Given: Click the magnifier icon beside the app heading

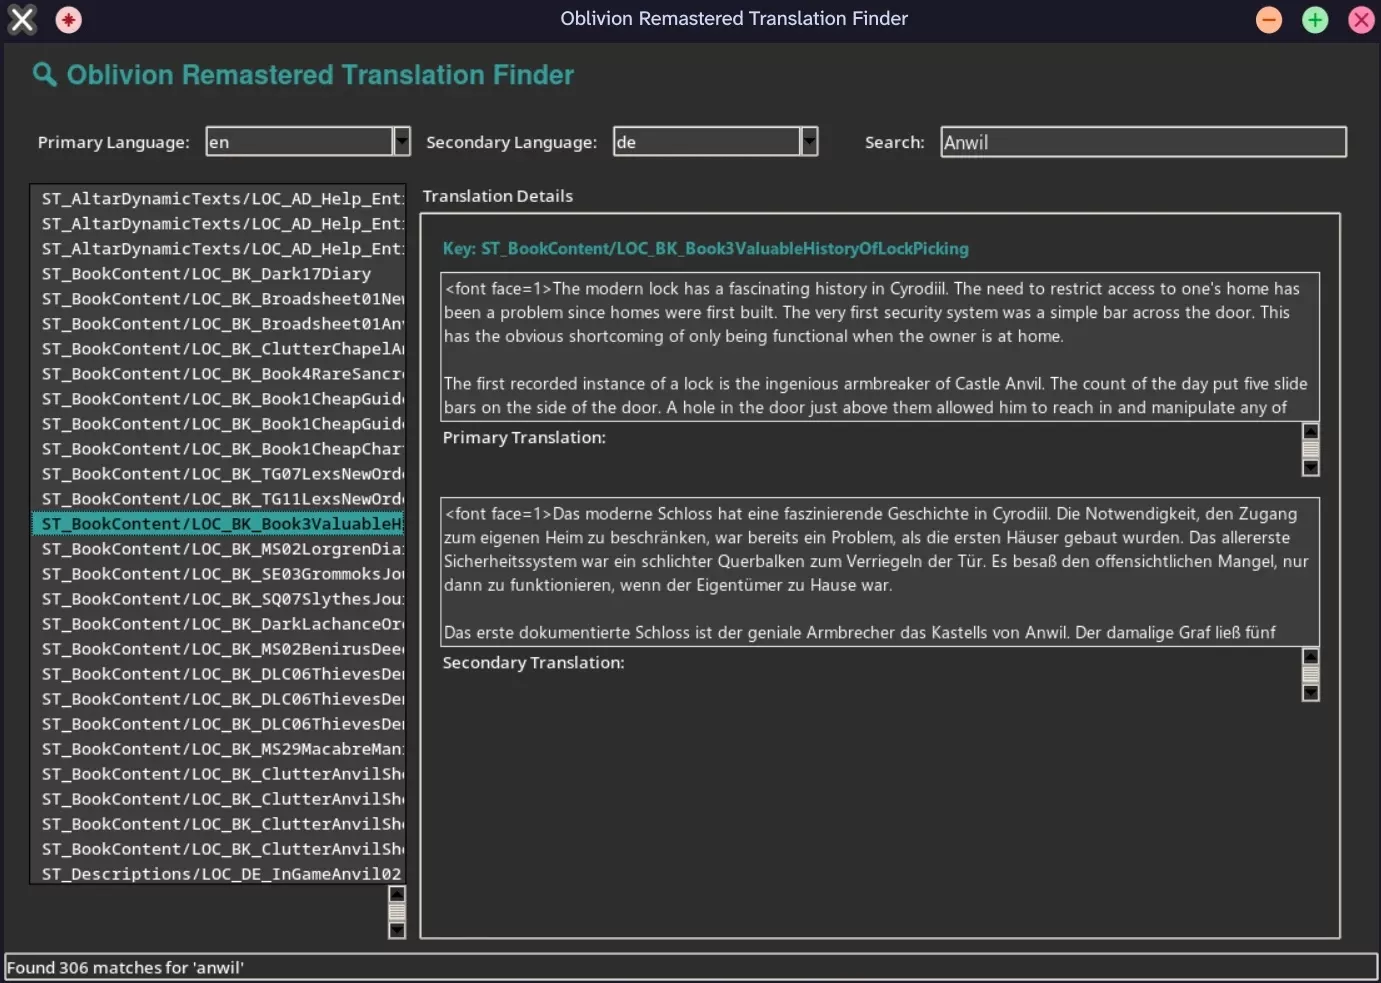Looking at the screenshot, I should click(x=44, y=74).
